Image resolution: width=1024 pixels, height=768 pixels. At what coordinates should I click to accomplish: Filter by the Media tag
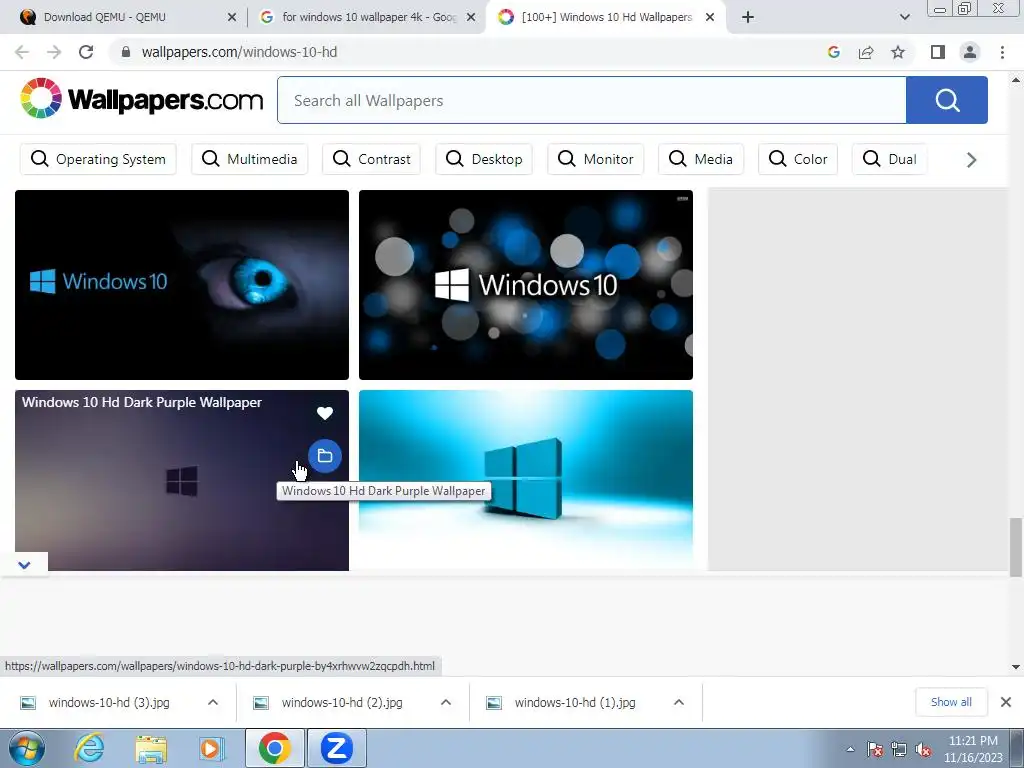pyautogui.click(x=701, y=159)
